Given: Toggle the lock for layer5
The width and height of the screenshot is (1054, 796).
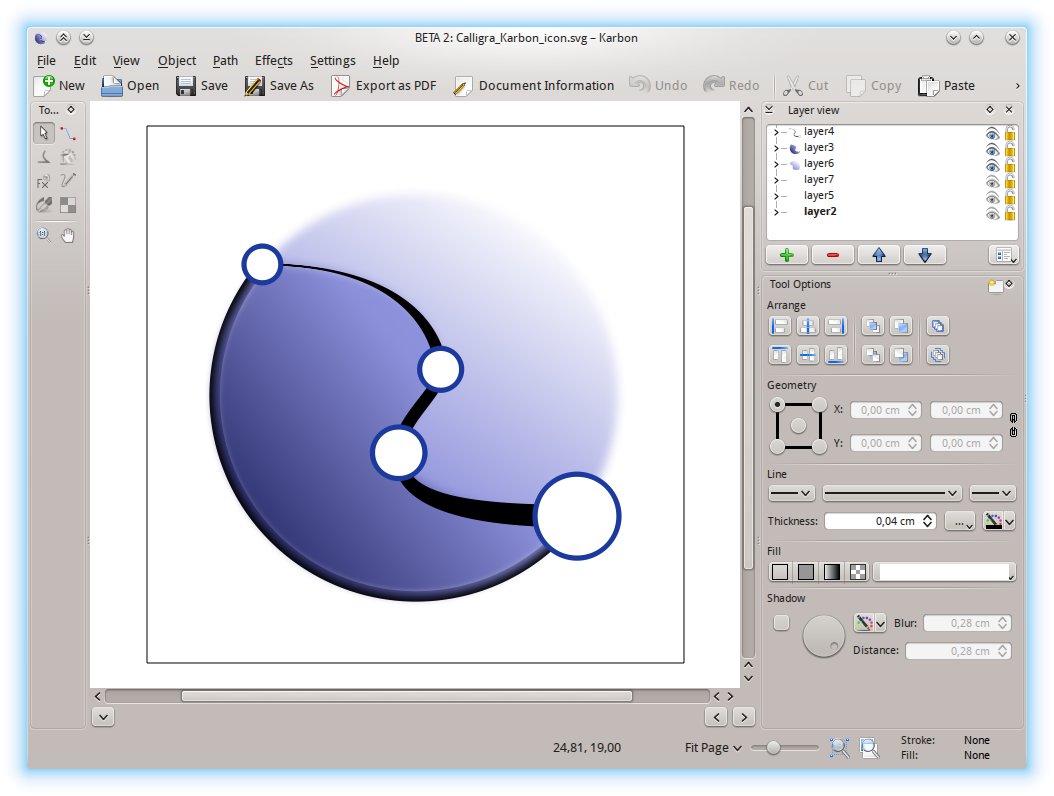Looking at the screenshot, I should tap(1010, 197).
